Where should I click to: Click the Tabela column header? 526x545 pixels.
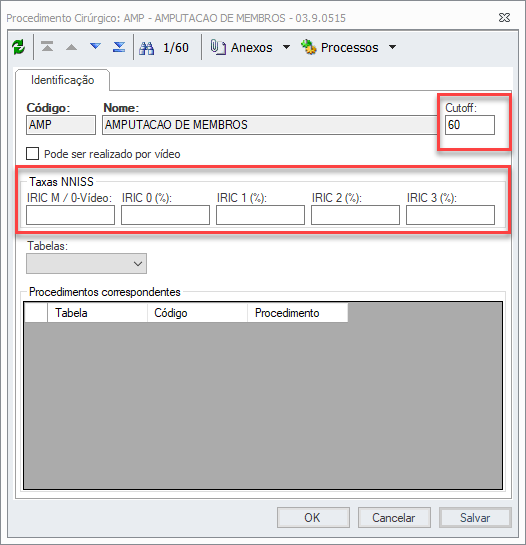point(97,313)
